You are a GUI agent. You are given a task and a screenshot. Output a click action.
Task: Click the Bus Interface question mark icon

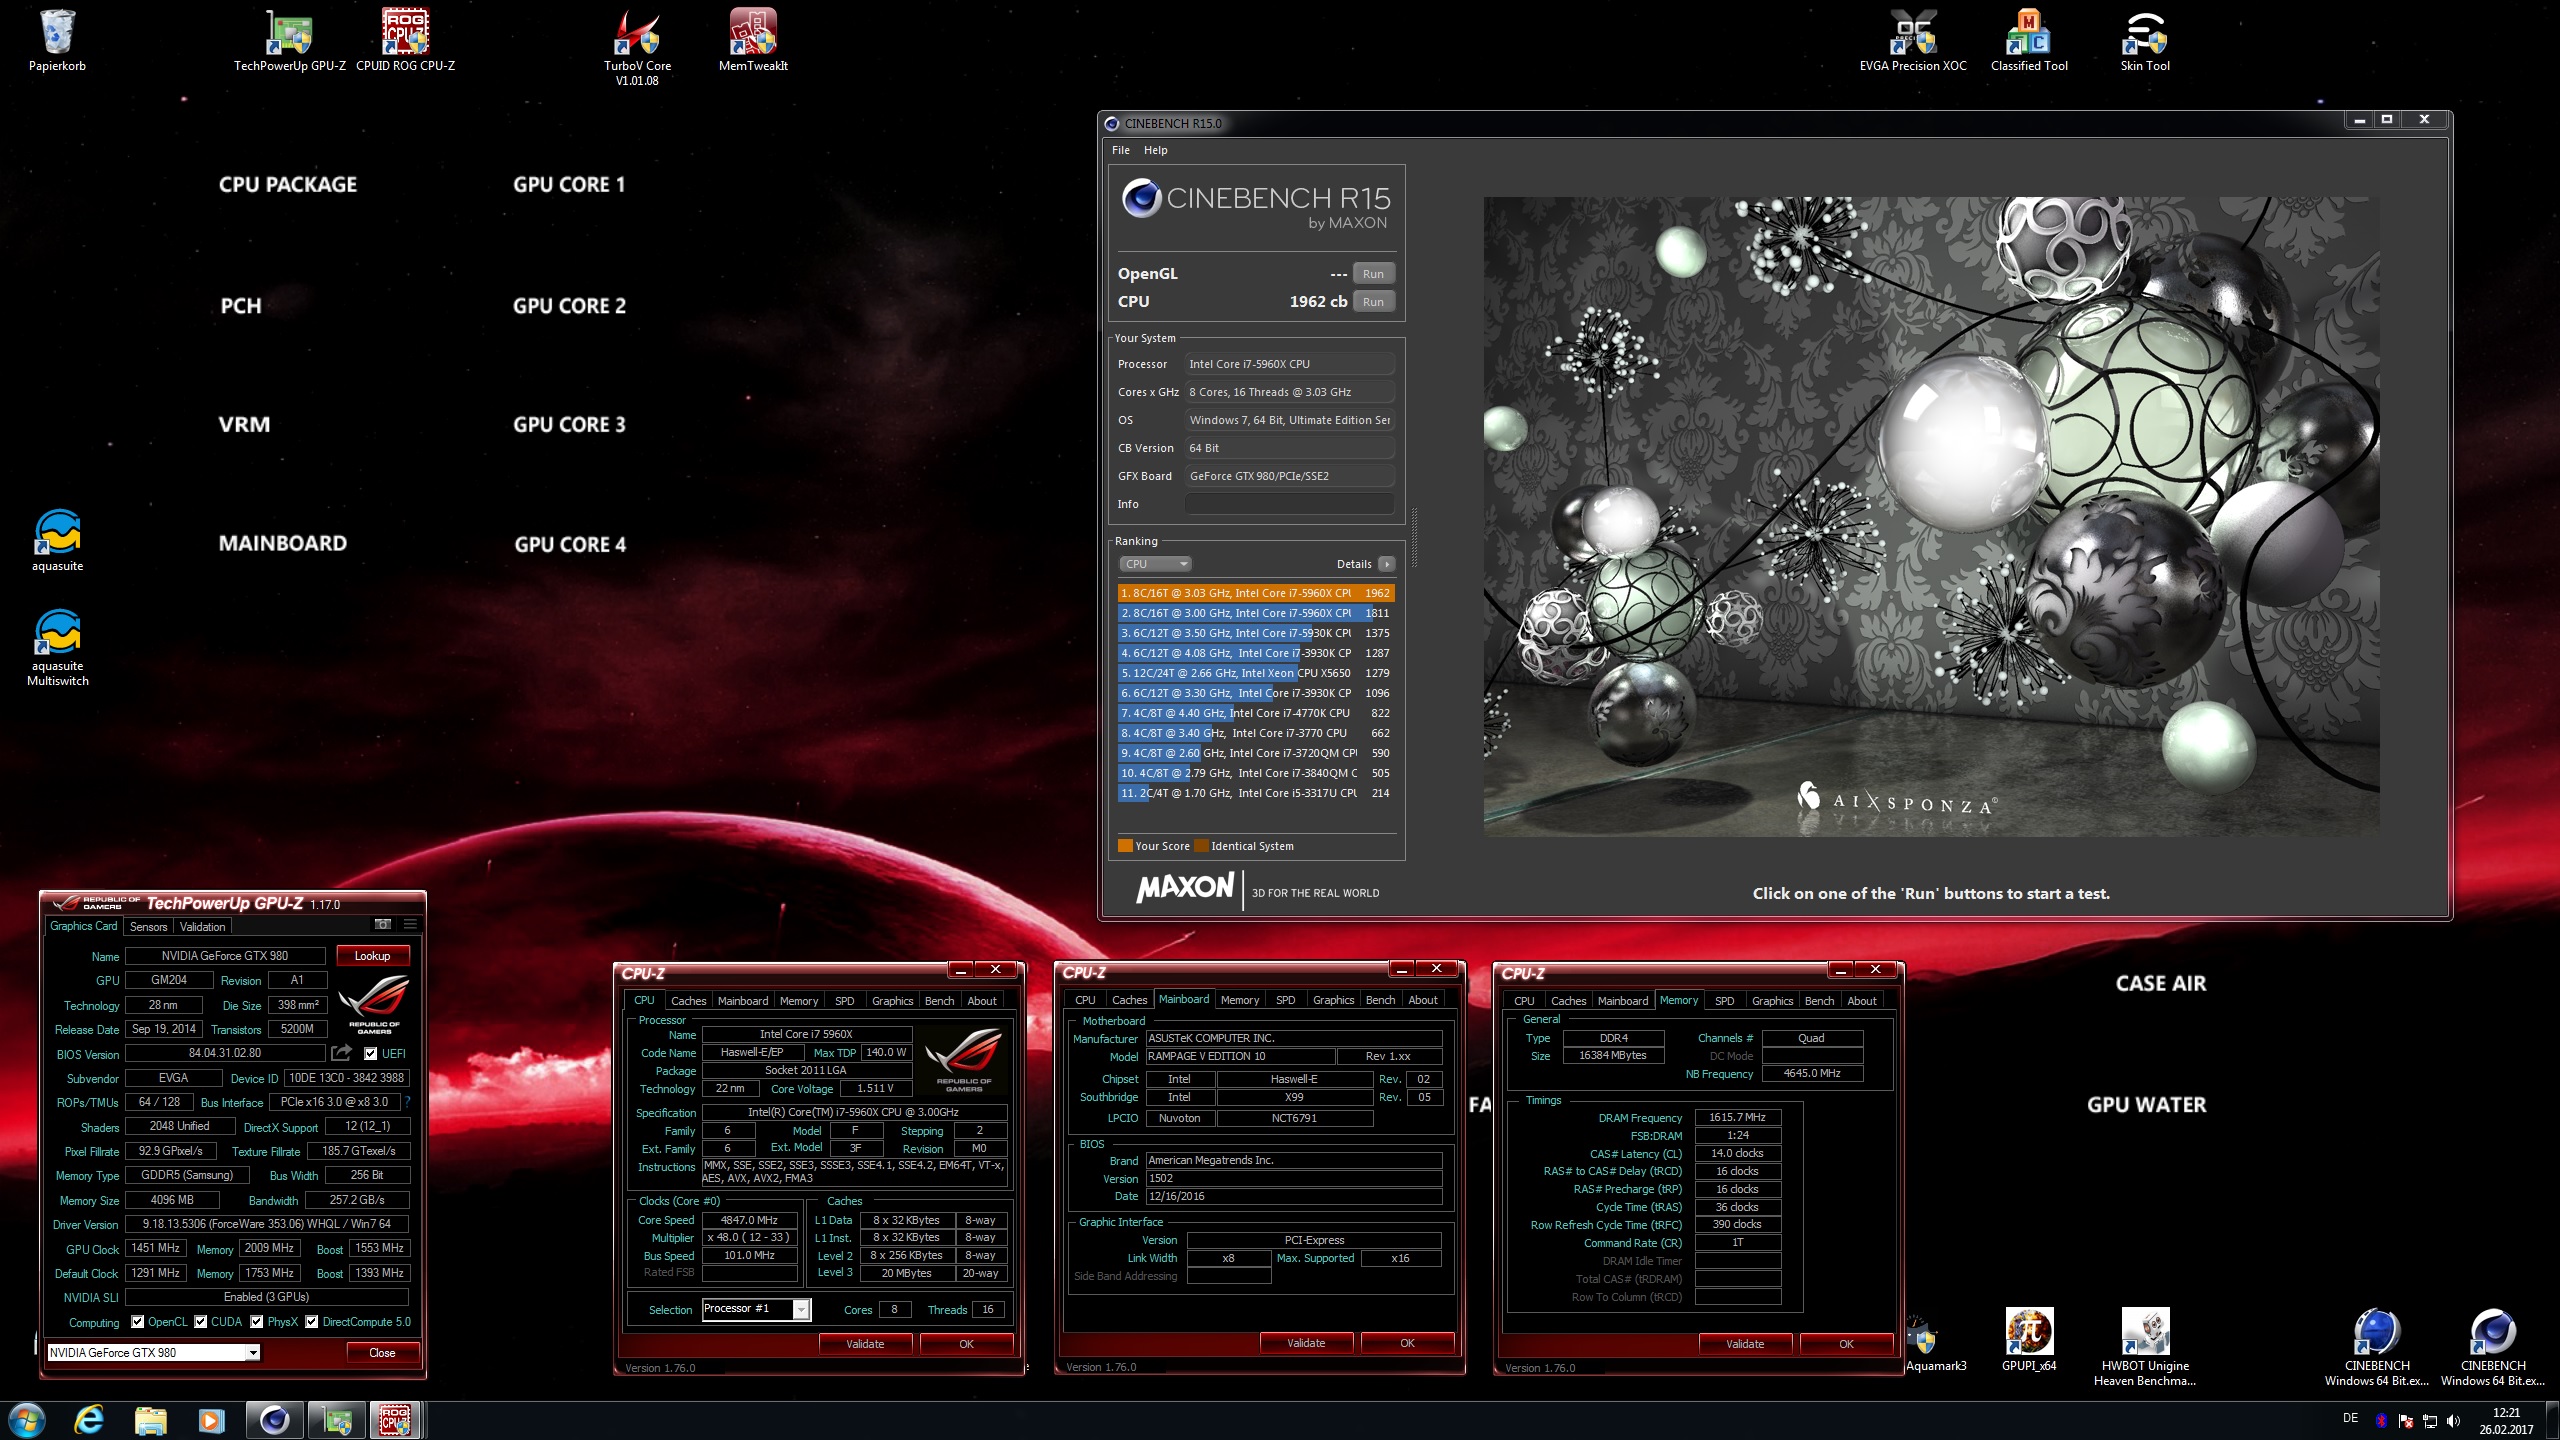pos(407,1102)
